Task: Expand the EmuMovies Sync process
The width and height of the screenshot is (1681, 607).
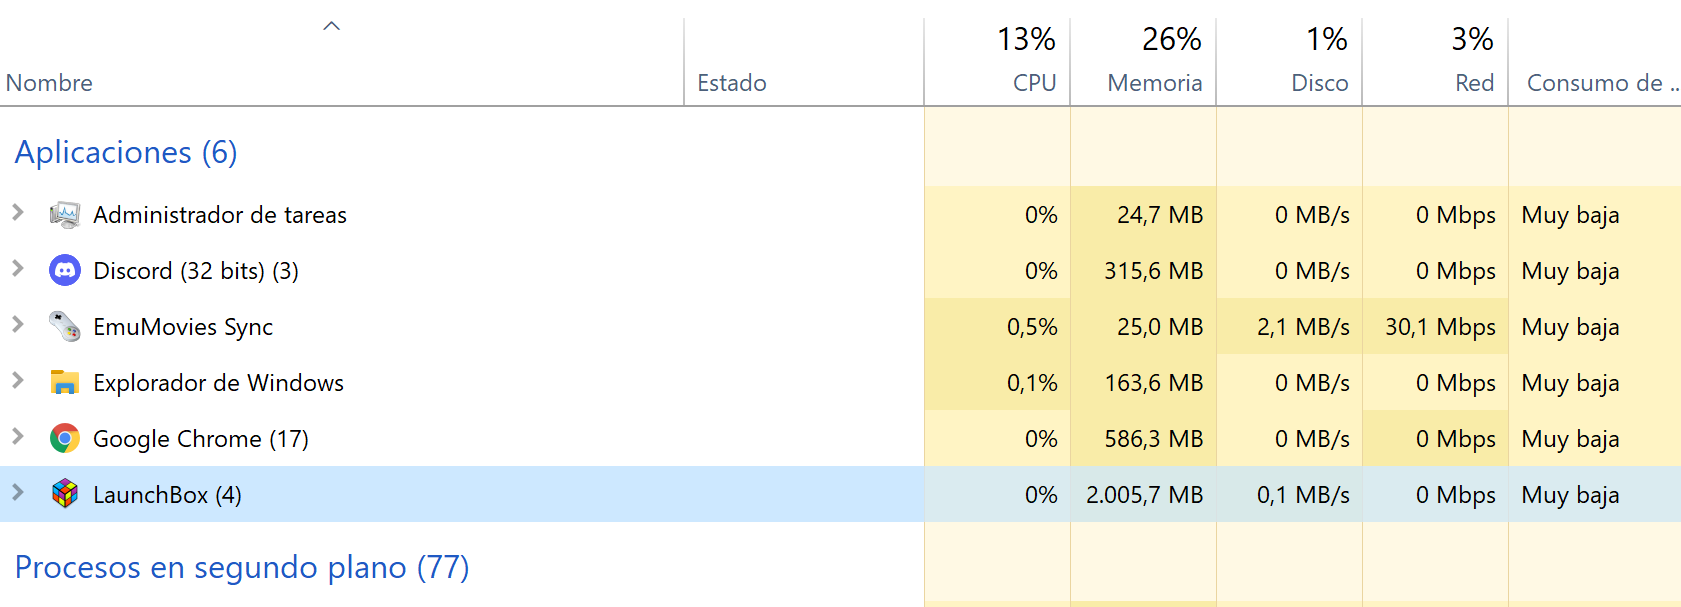Action: coord(18,324)
